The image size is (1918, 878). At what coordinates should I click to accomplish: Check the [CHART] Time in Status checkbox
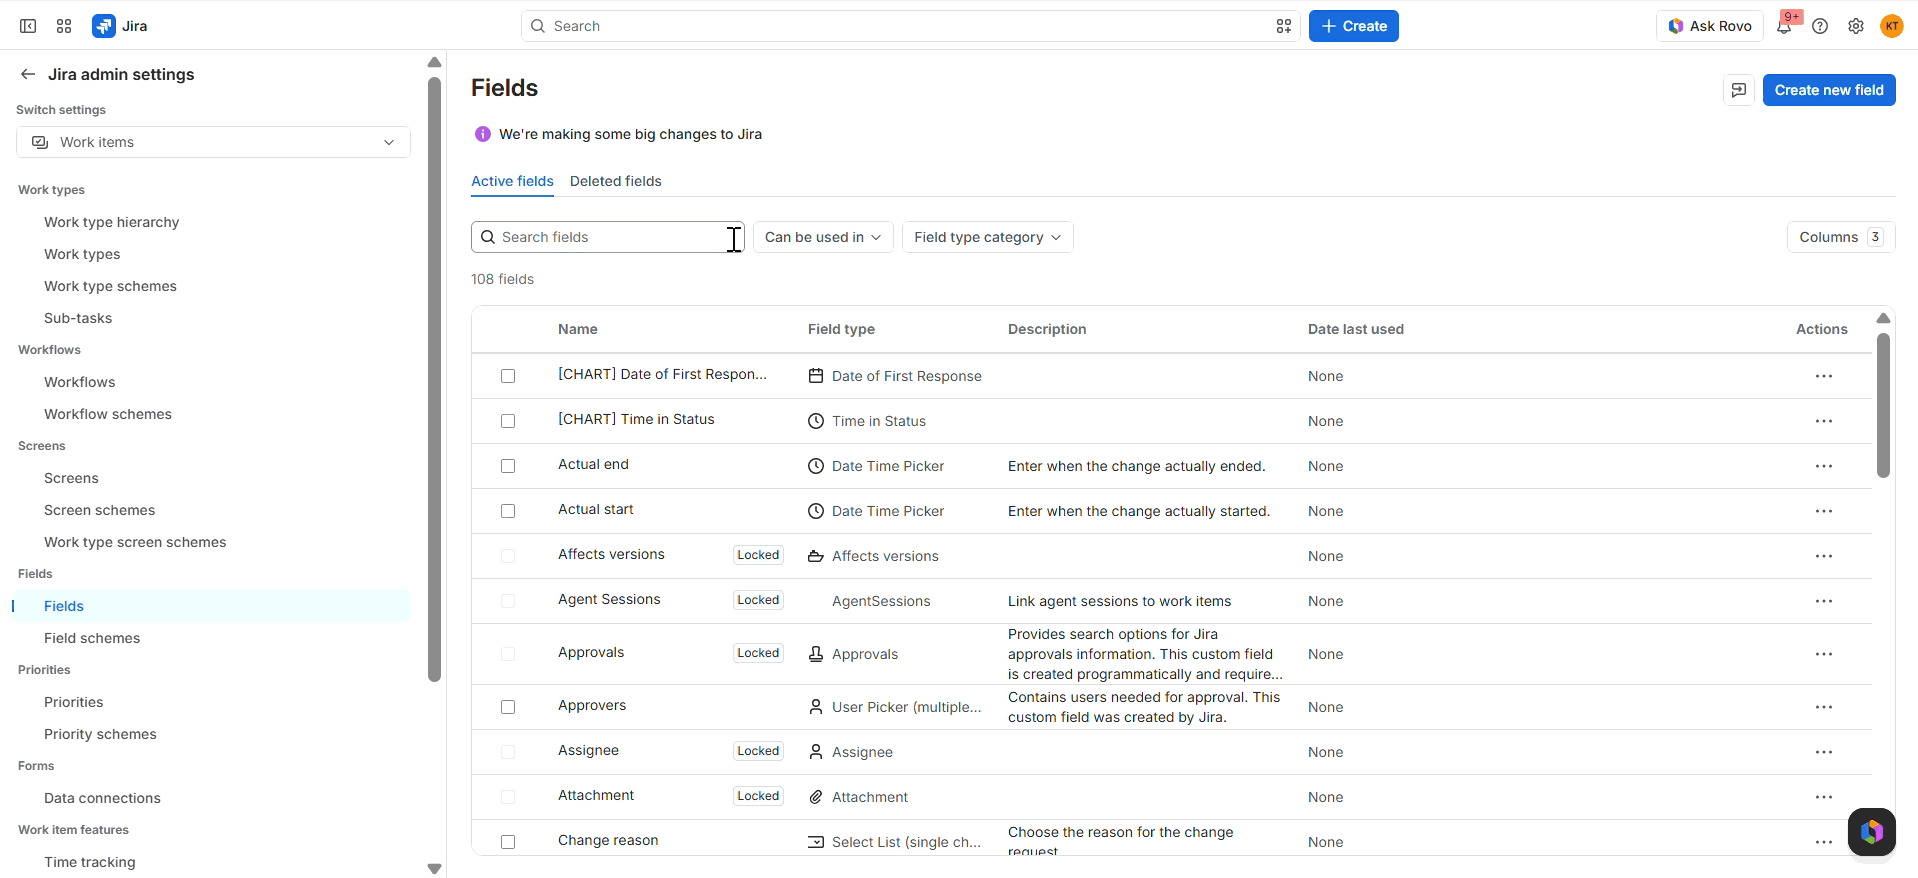tap(508, 421)
